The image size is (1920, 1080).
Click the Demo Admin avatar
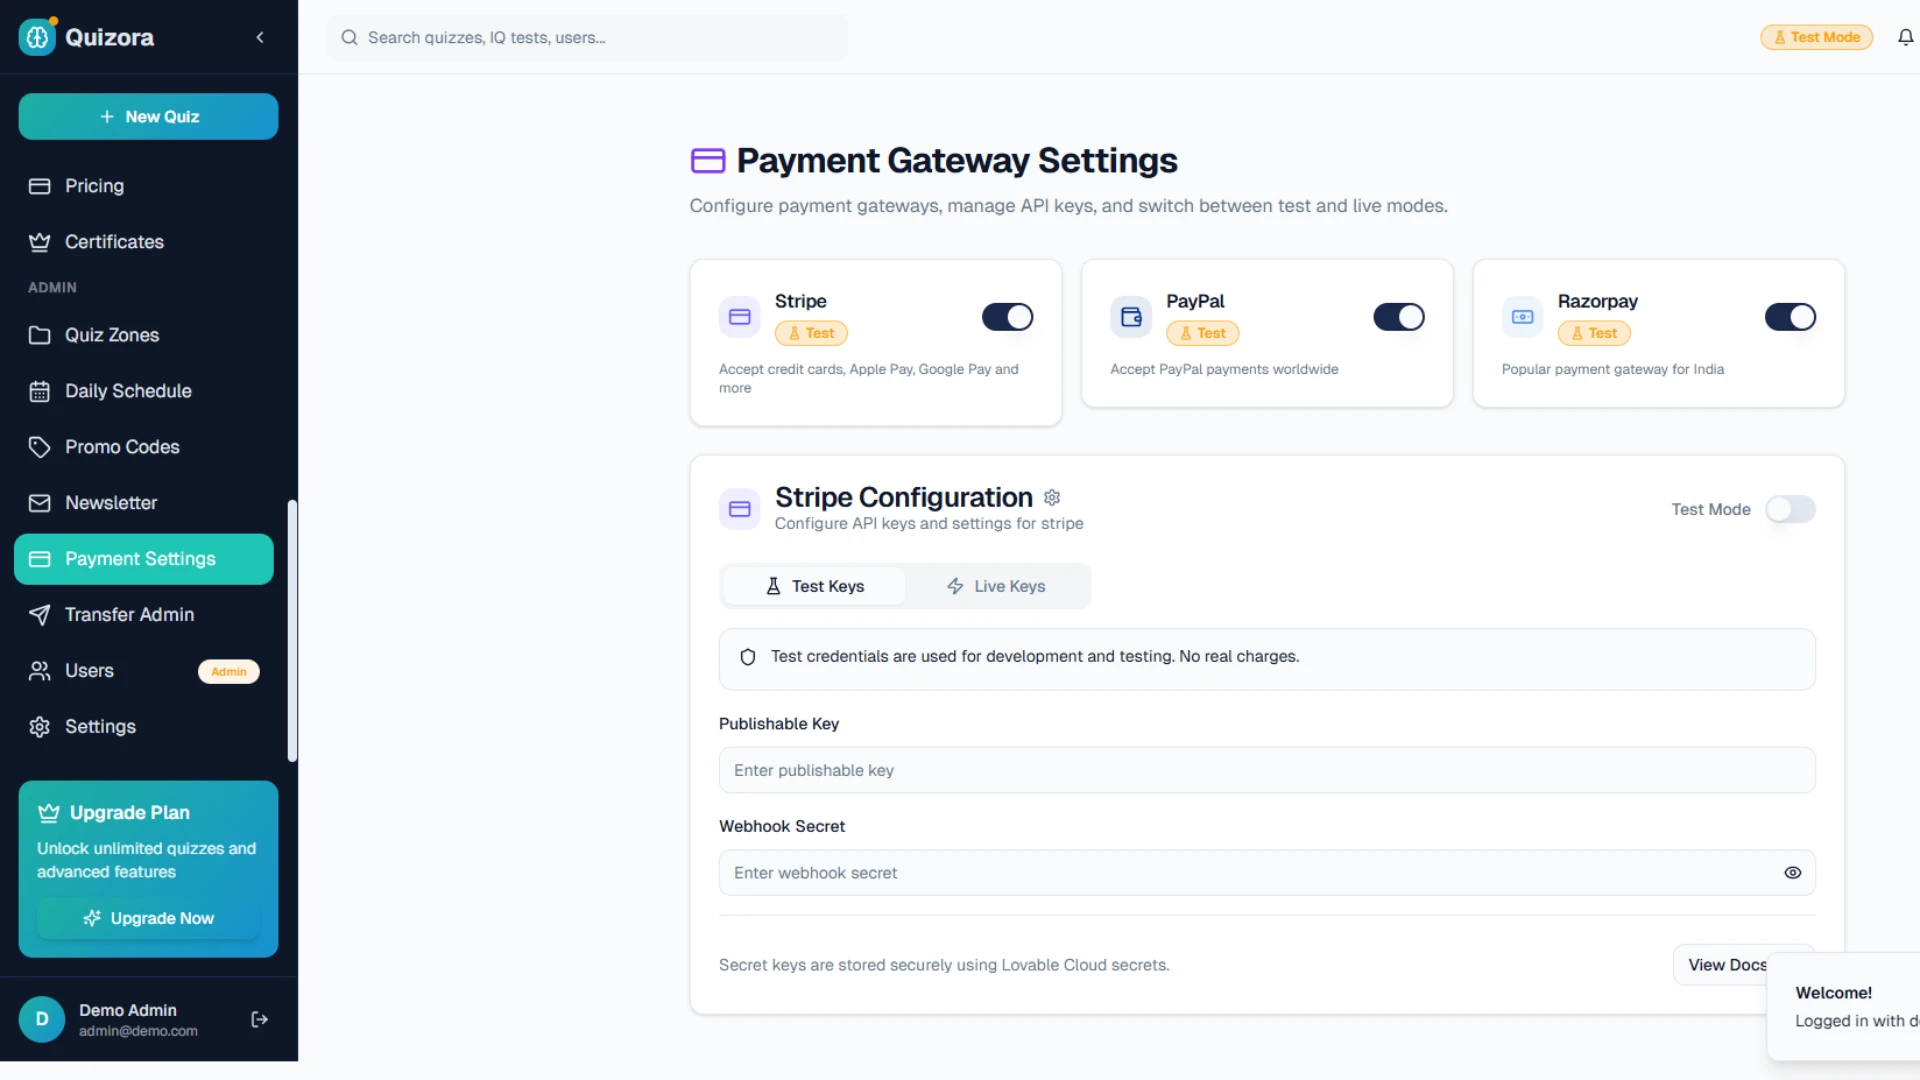click(x=42, y=1019)
